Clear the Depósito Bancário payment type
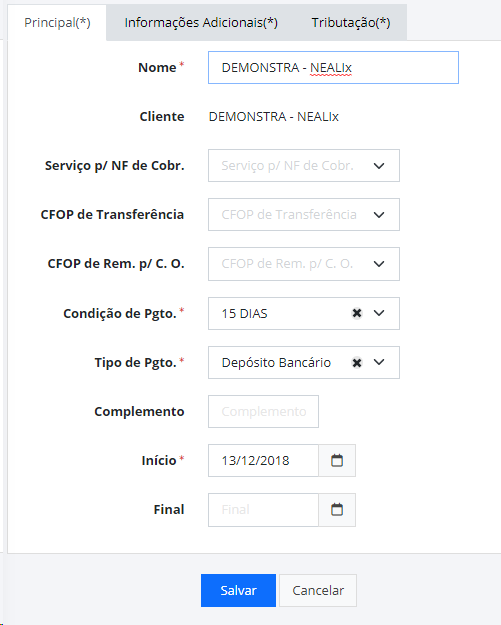Image resolution: width=501 pixels, height=625 pixels. pos(357,363)
